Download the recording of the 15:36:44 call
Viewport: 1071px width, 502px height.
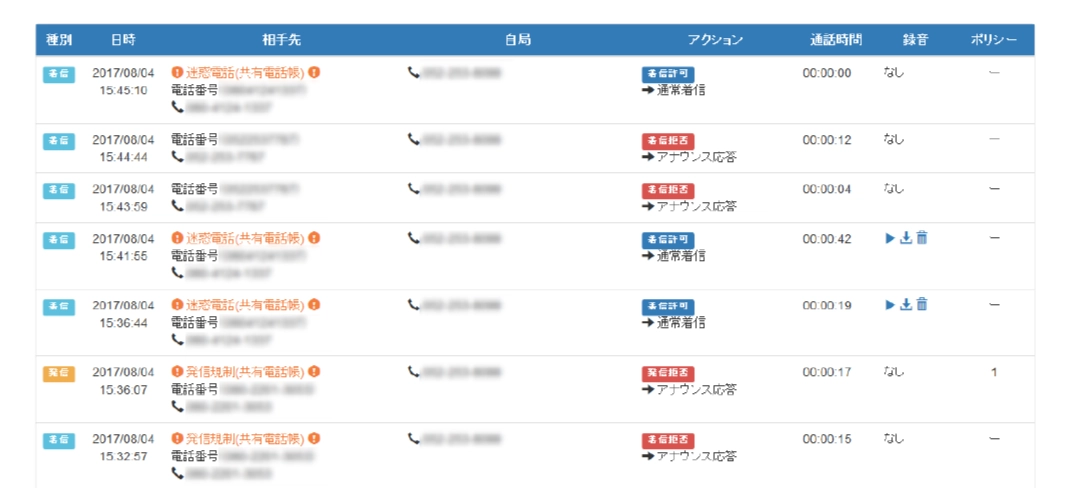906,305
